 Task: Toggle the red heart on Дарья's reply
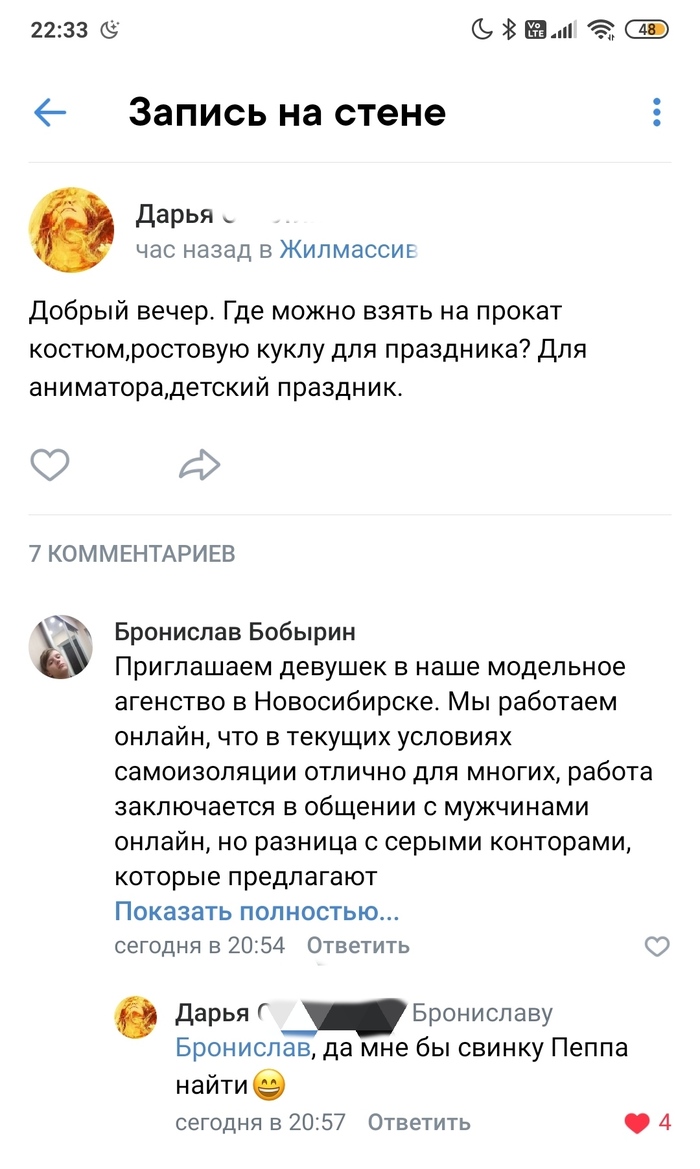click(637, 1123)
